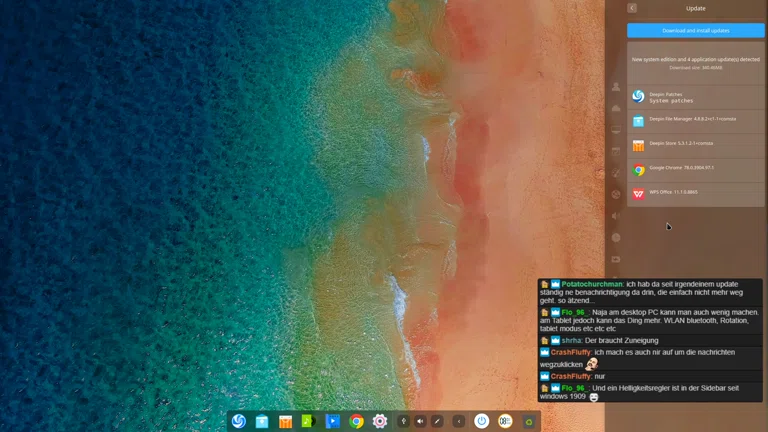Open the USB mount tray icon

pyautogui.click(x=403, y=421)
